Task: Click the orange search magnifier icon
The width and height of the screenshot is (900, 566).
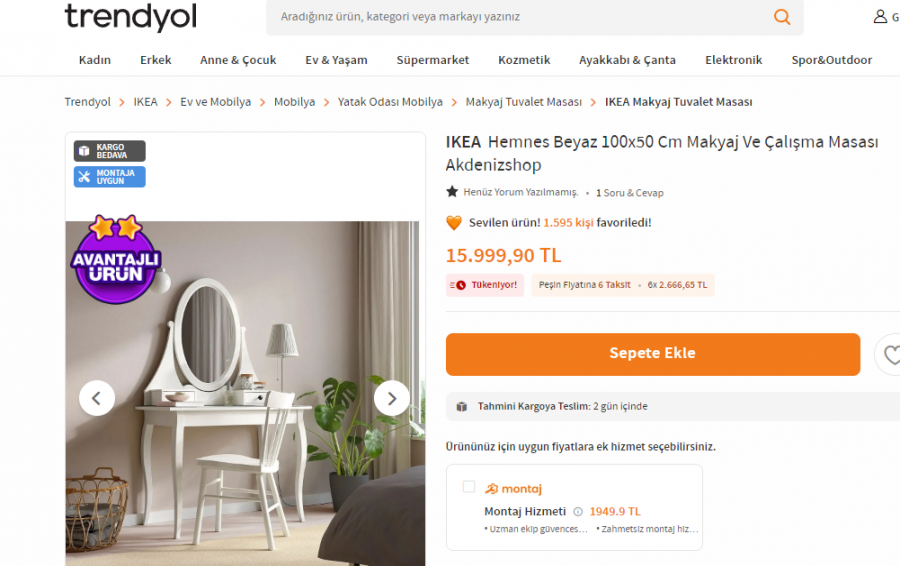Action: [x=782, y=17]
